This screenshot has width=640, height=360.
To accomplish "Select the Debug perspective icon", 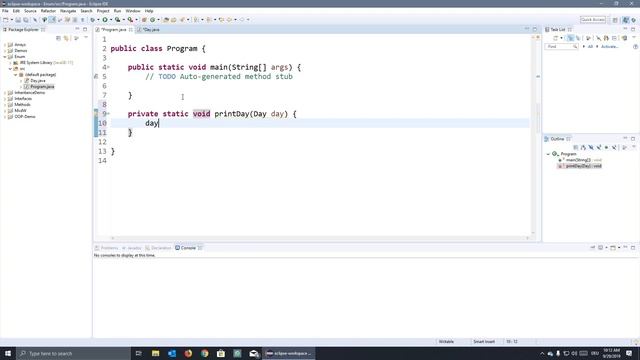I will [x=633, y=20].
